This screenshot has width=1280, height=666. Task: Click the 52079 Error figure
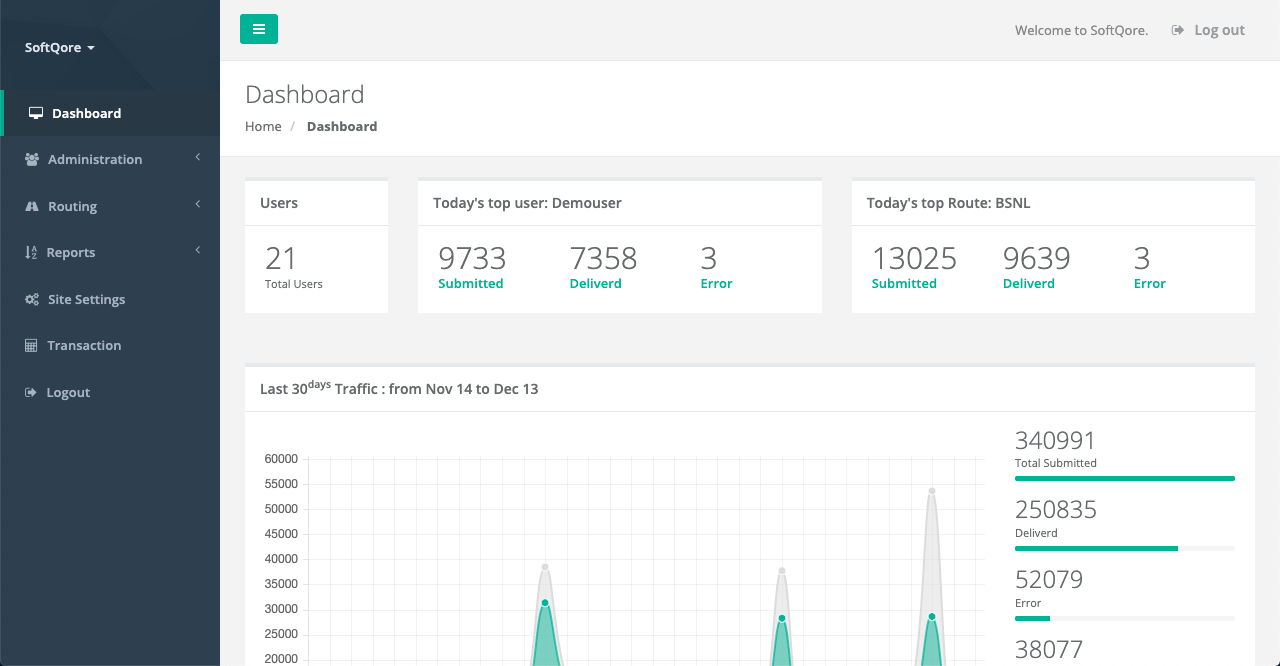pos(1049,580)
